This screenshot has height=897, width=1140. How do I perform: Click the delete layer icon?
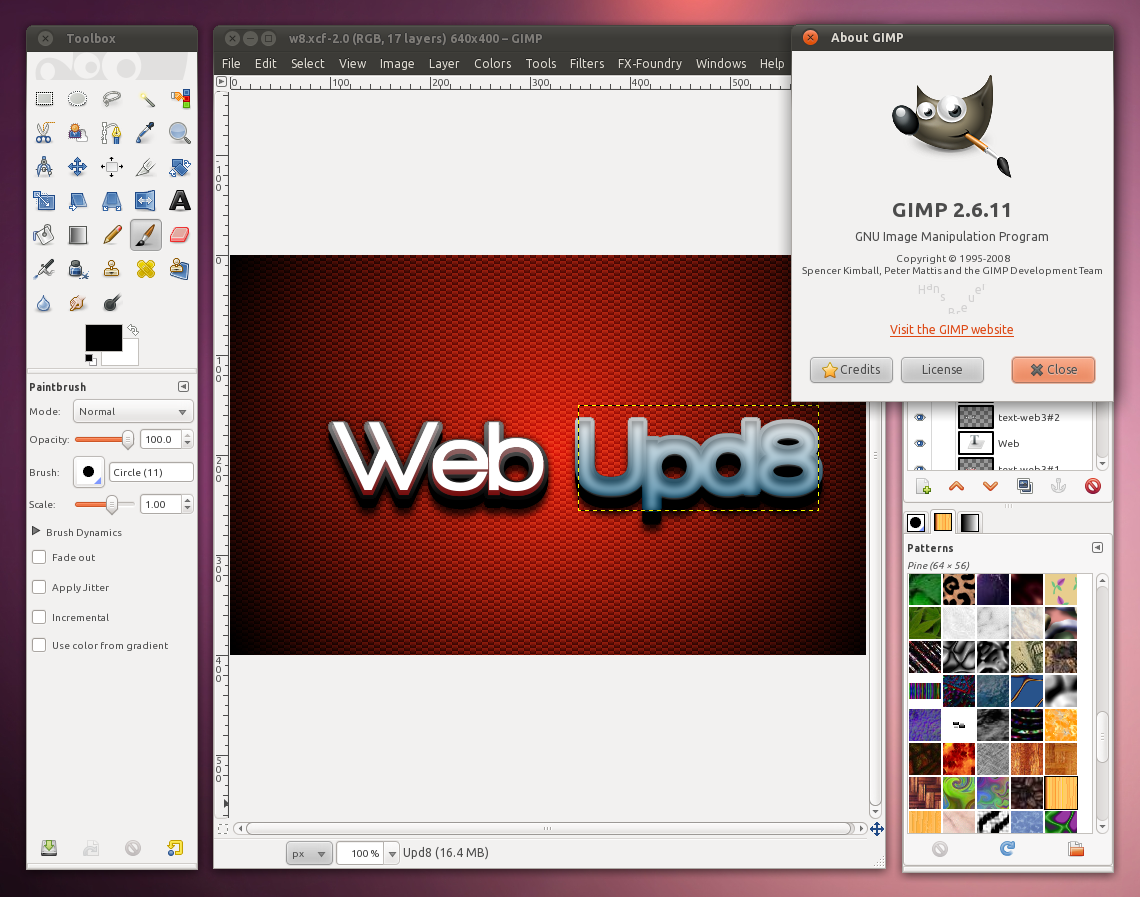[1092, 486]
